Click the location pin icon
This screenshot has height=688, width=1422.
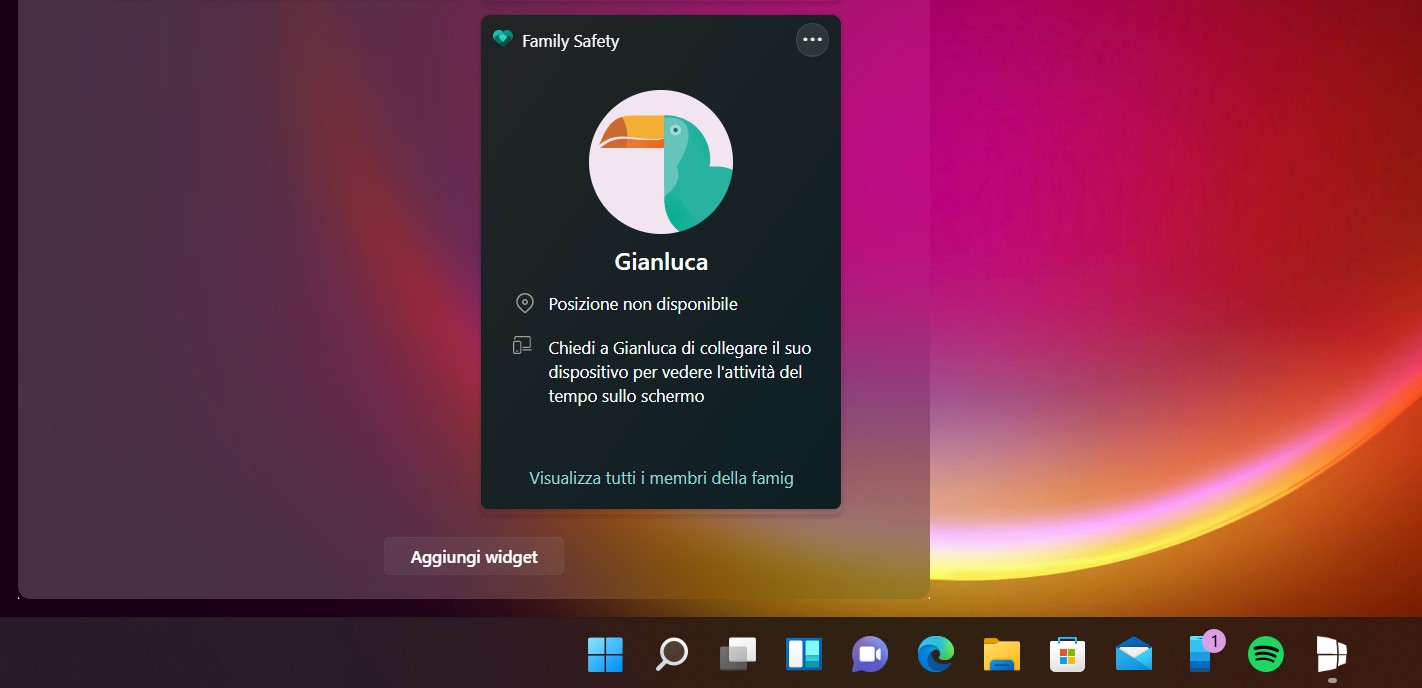click(524, 303)
